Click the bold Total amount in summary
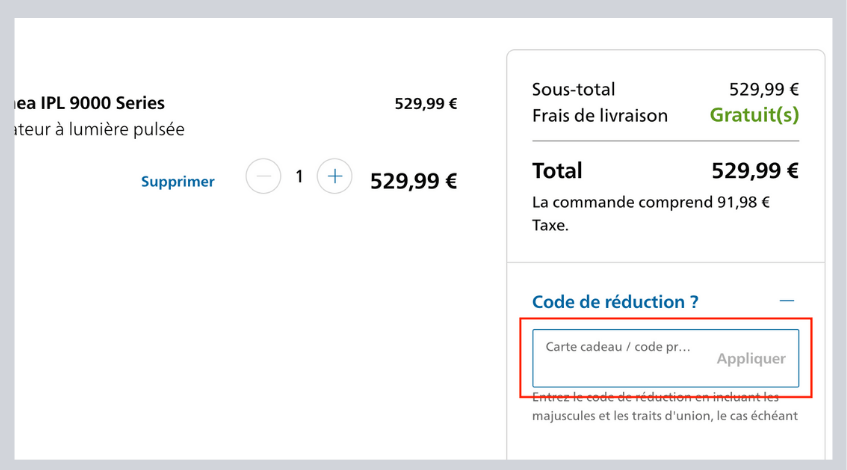The width and height of the screenshot is (847, 470). pyautogui.click(x=755, y=170)
